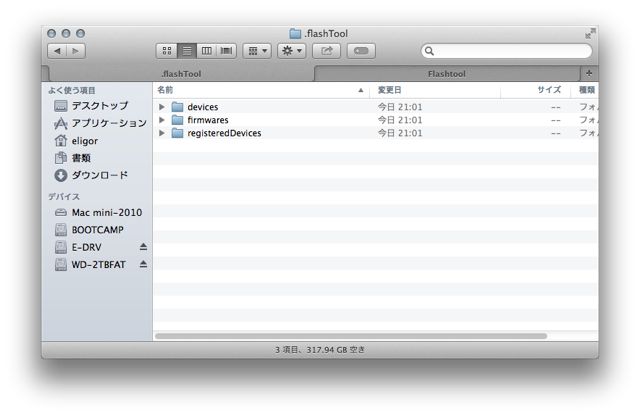
Task: Click the devices folder name
Action: coord(203,107)
